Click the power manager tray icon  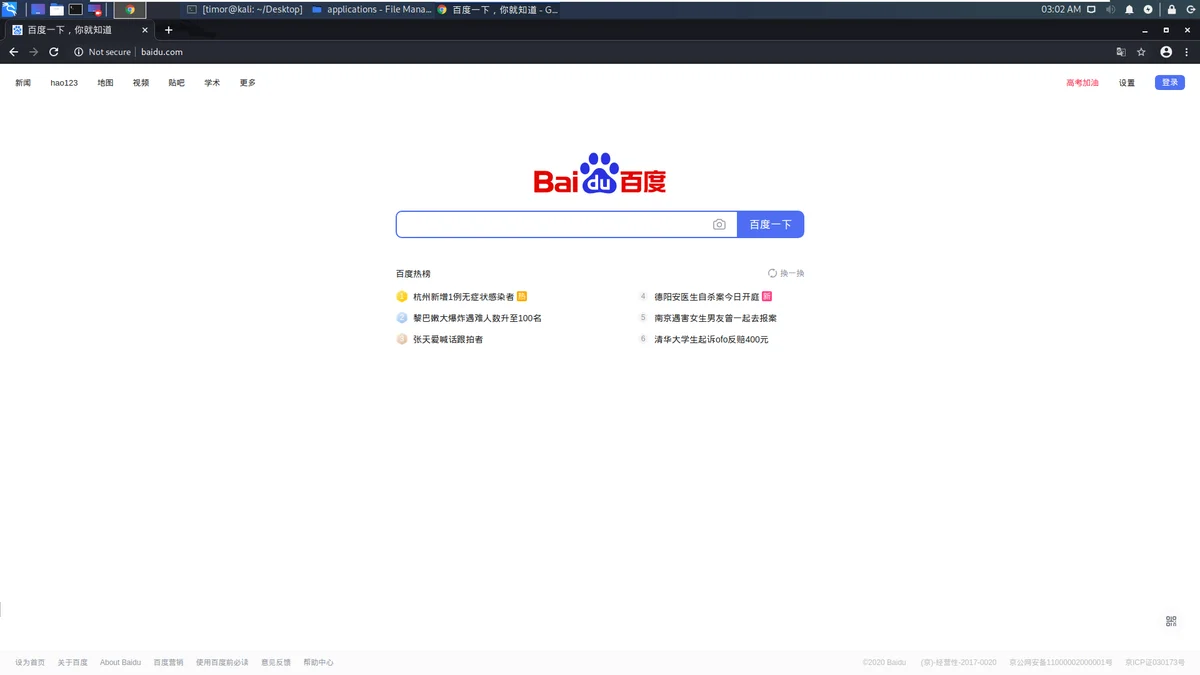[x=1148, y=9]
